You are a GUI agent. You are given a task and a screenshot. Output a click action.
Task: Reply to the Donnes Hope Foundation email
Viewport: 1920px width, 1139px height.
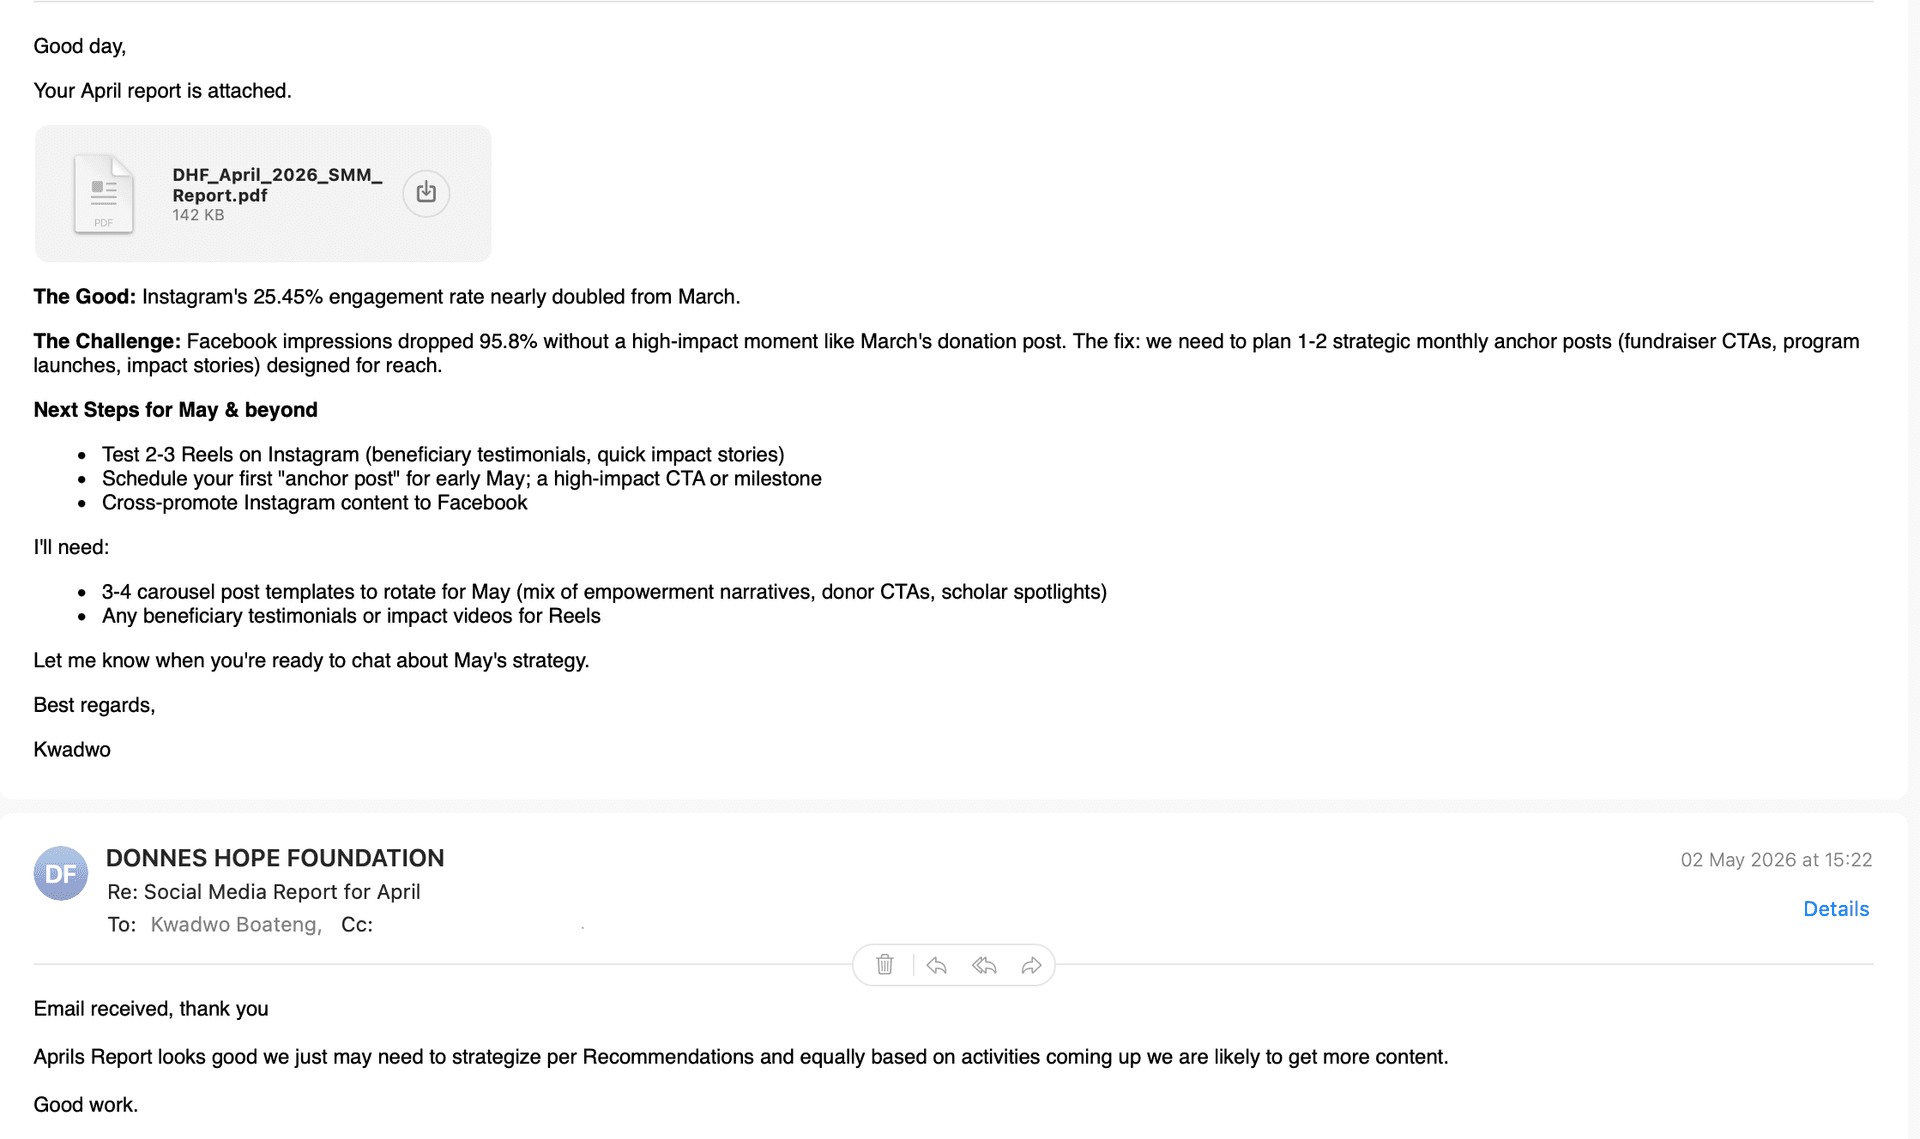click(x=937, y=965)
